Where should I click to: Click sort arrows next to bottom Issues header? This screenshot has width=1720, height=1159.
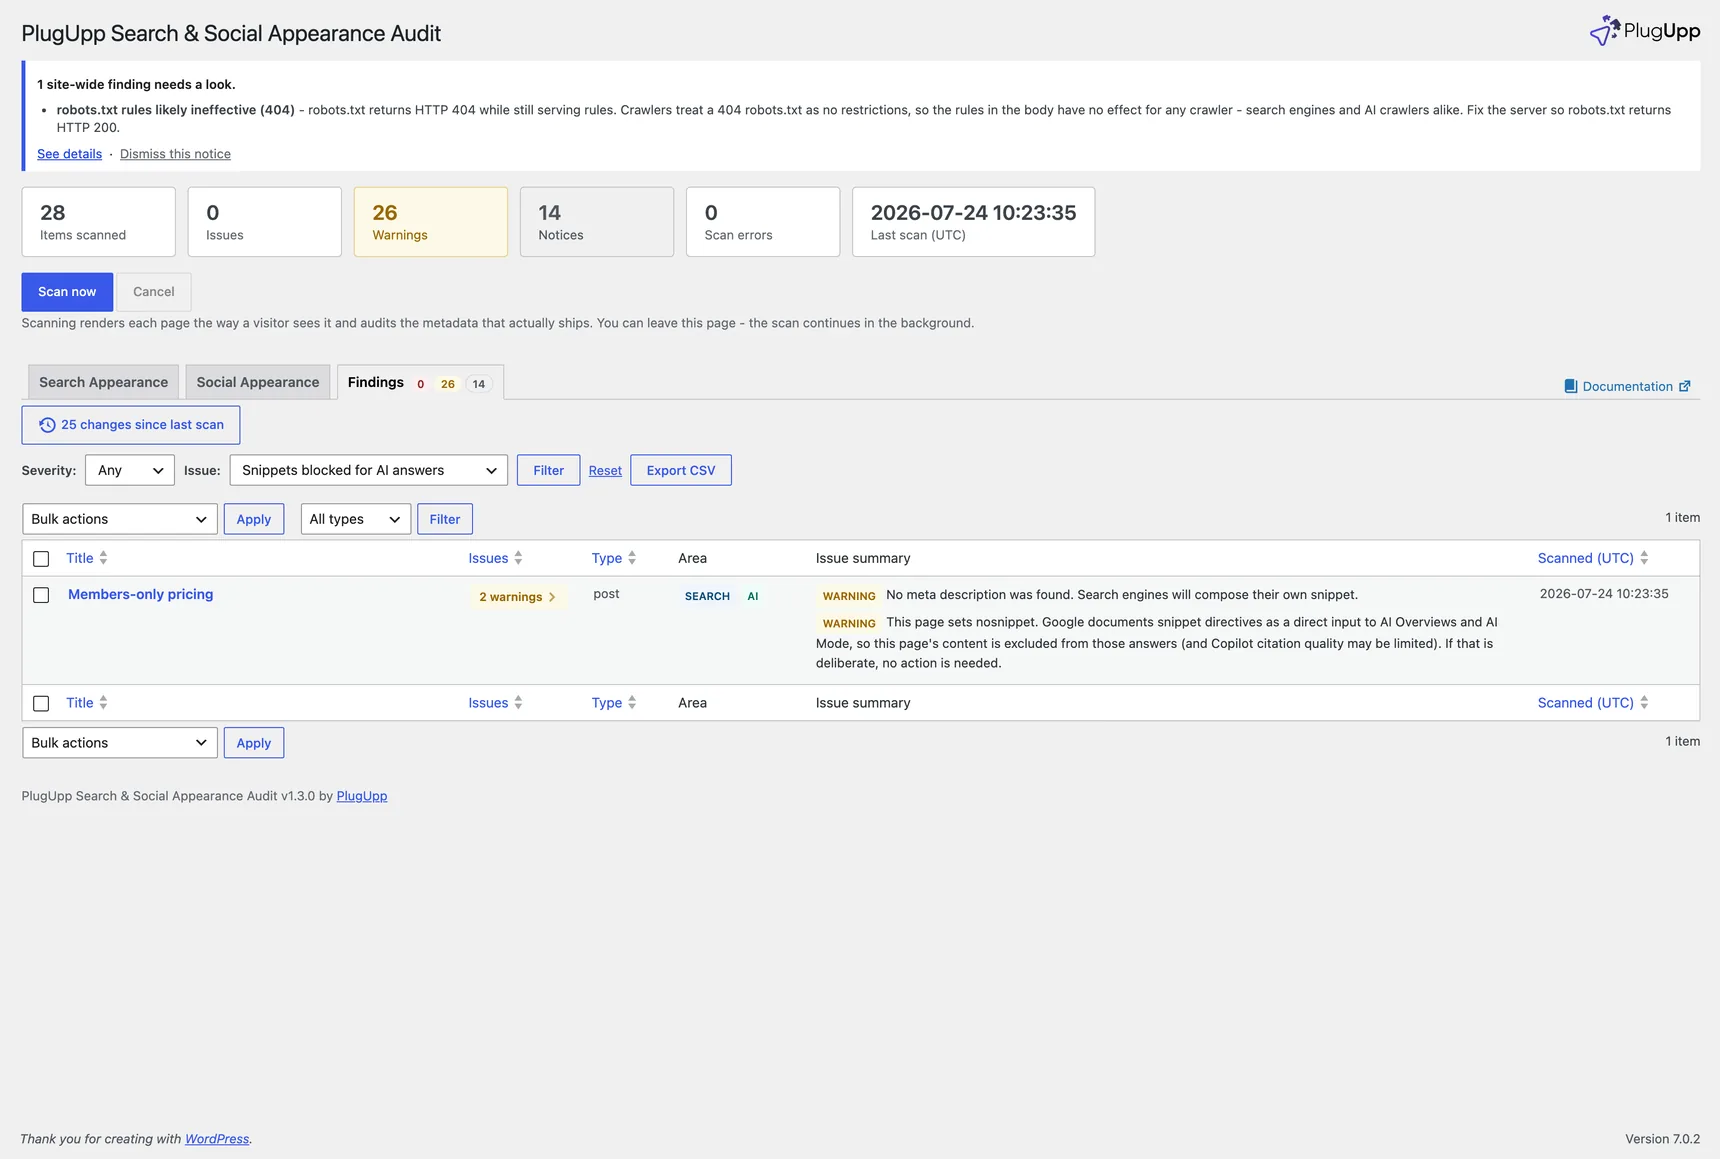pyautogui.click(x=518, y=703)
